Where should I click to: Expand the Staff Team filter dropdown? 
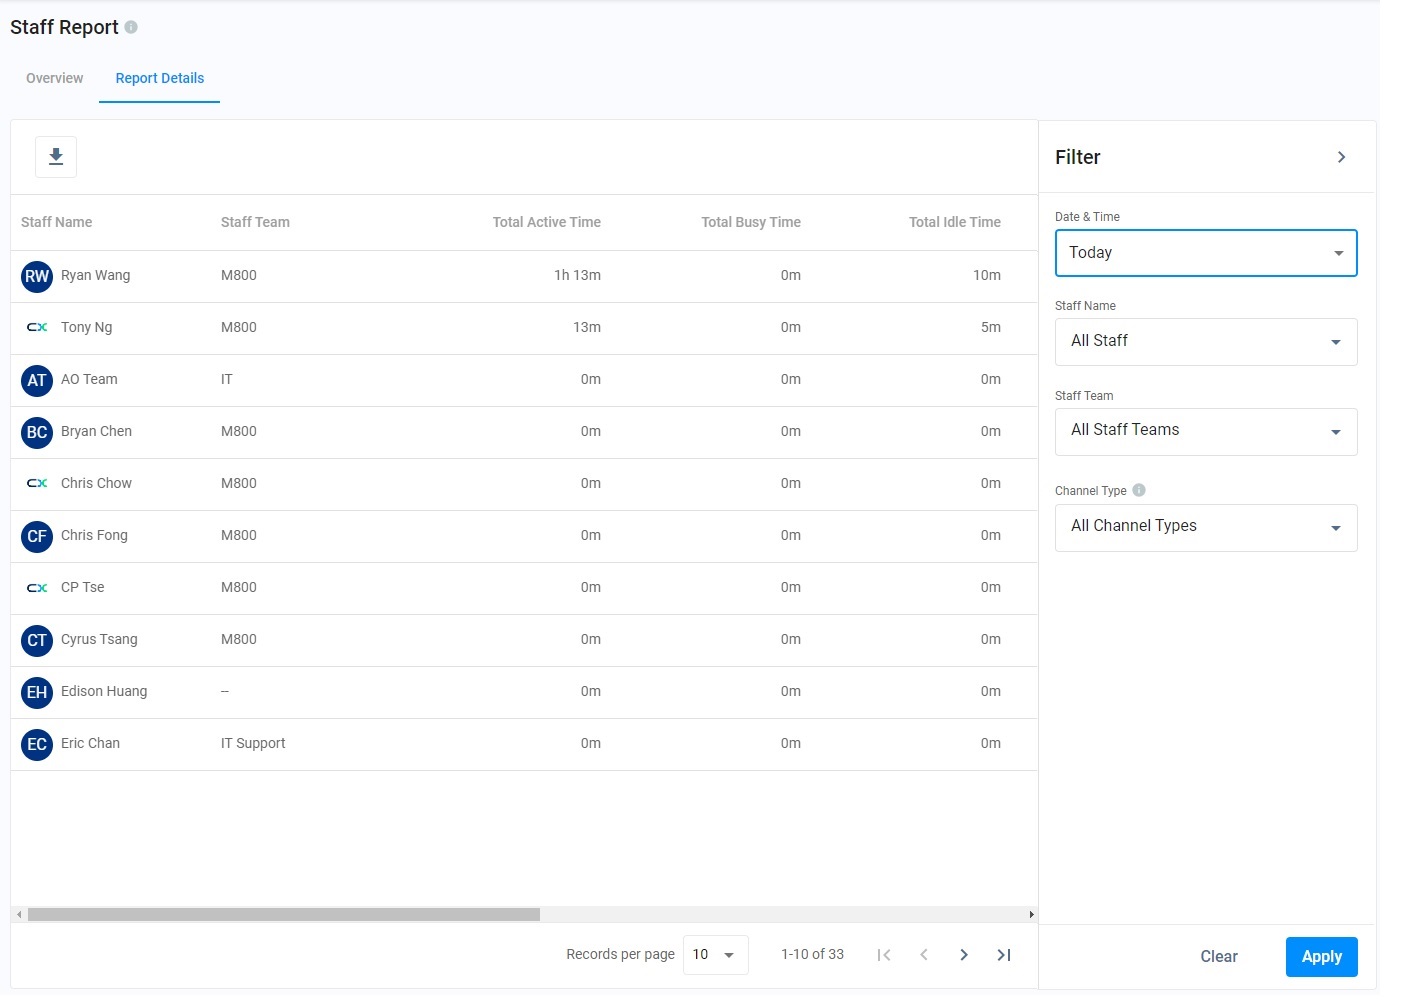[1205, 432]
